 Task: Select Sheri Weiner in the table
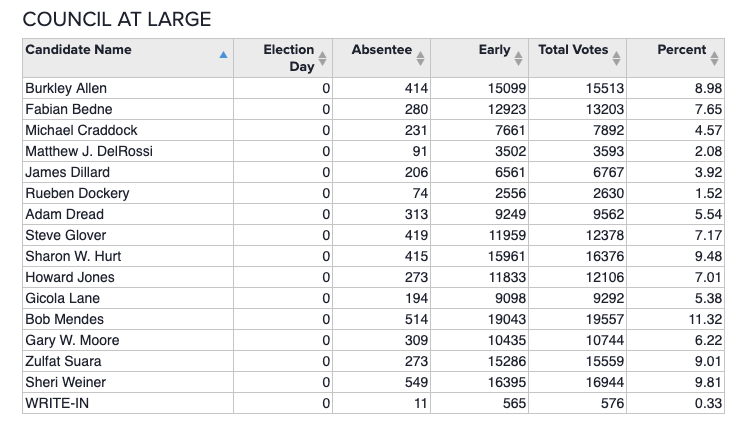[65, 382]
